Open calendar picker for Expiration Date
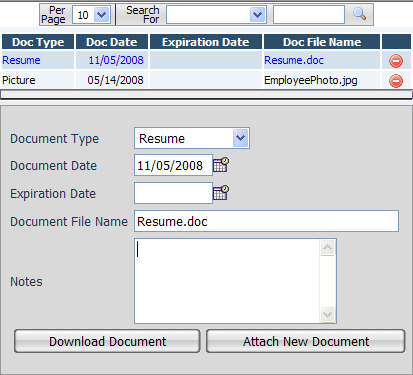413x375 pixels. click(x=221, y=193)
